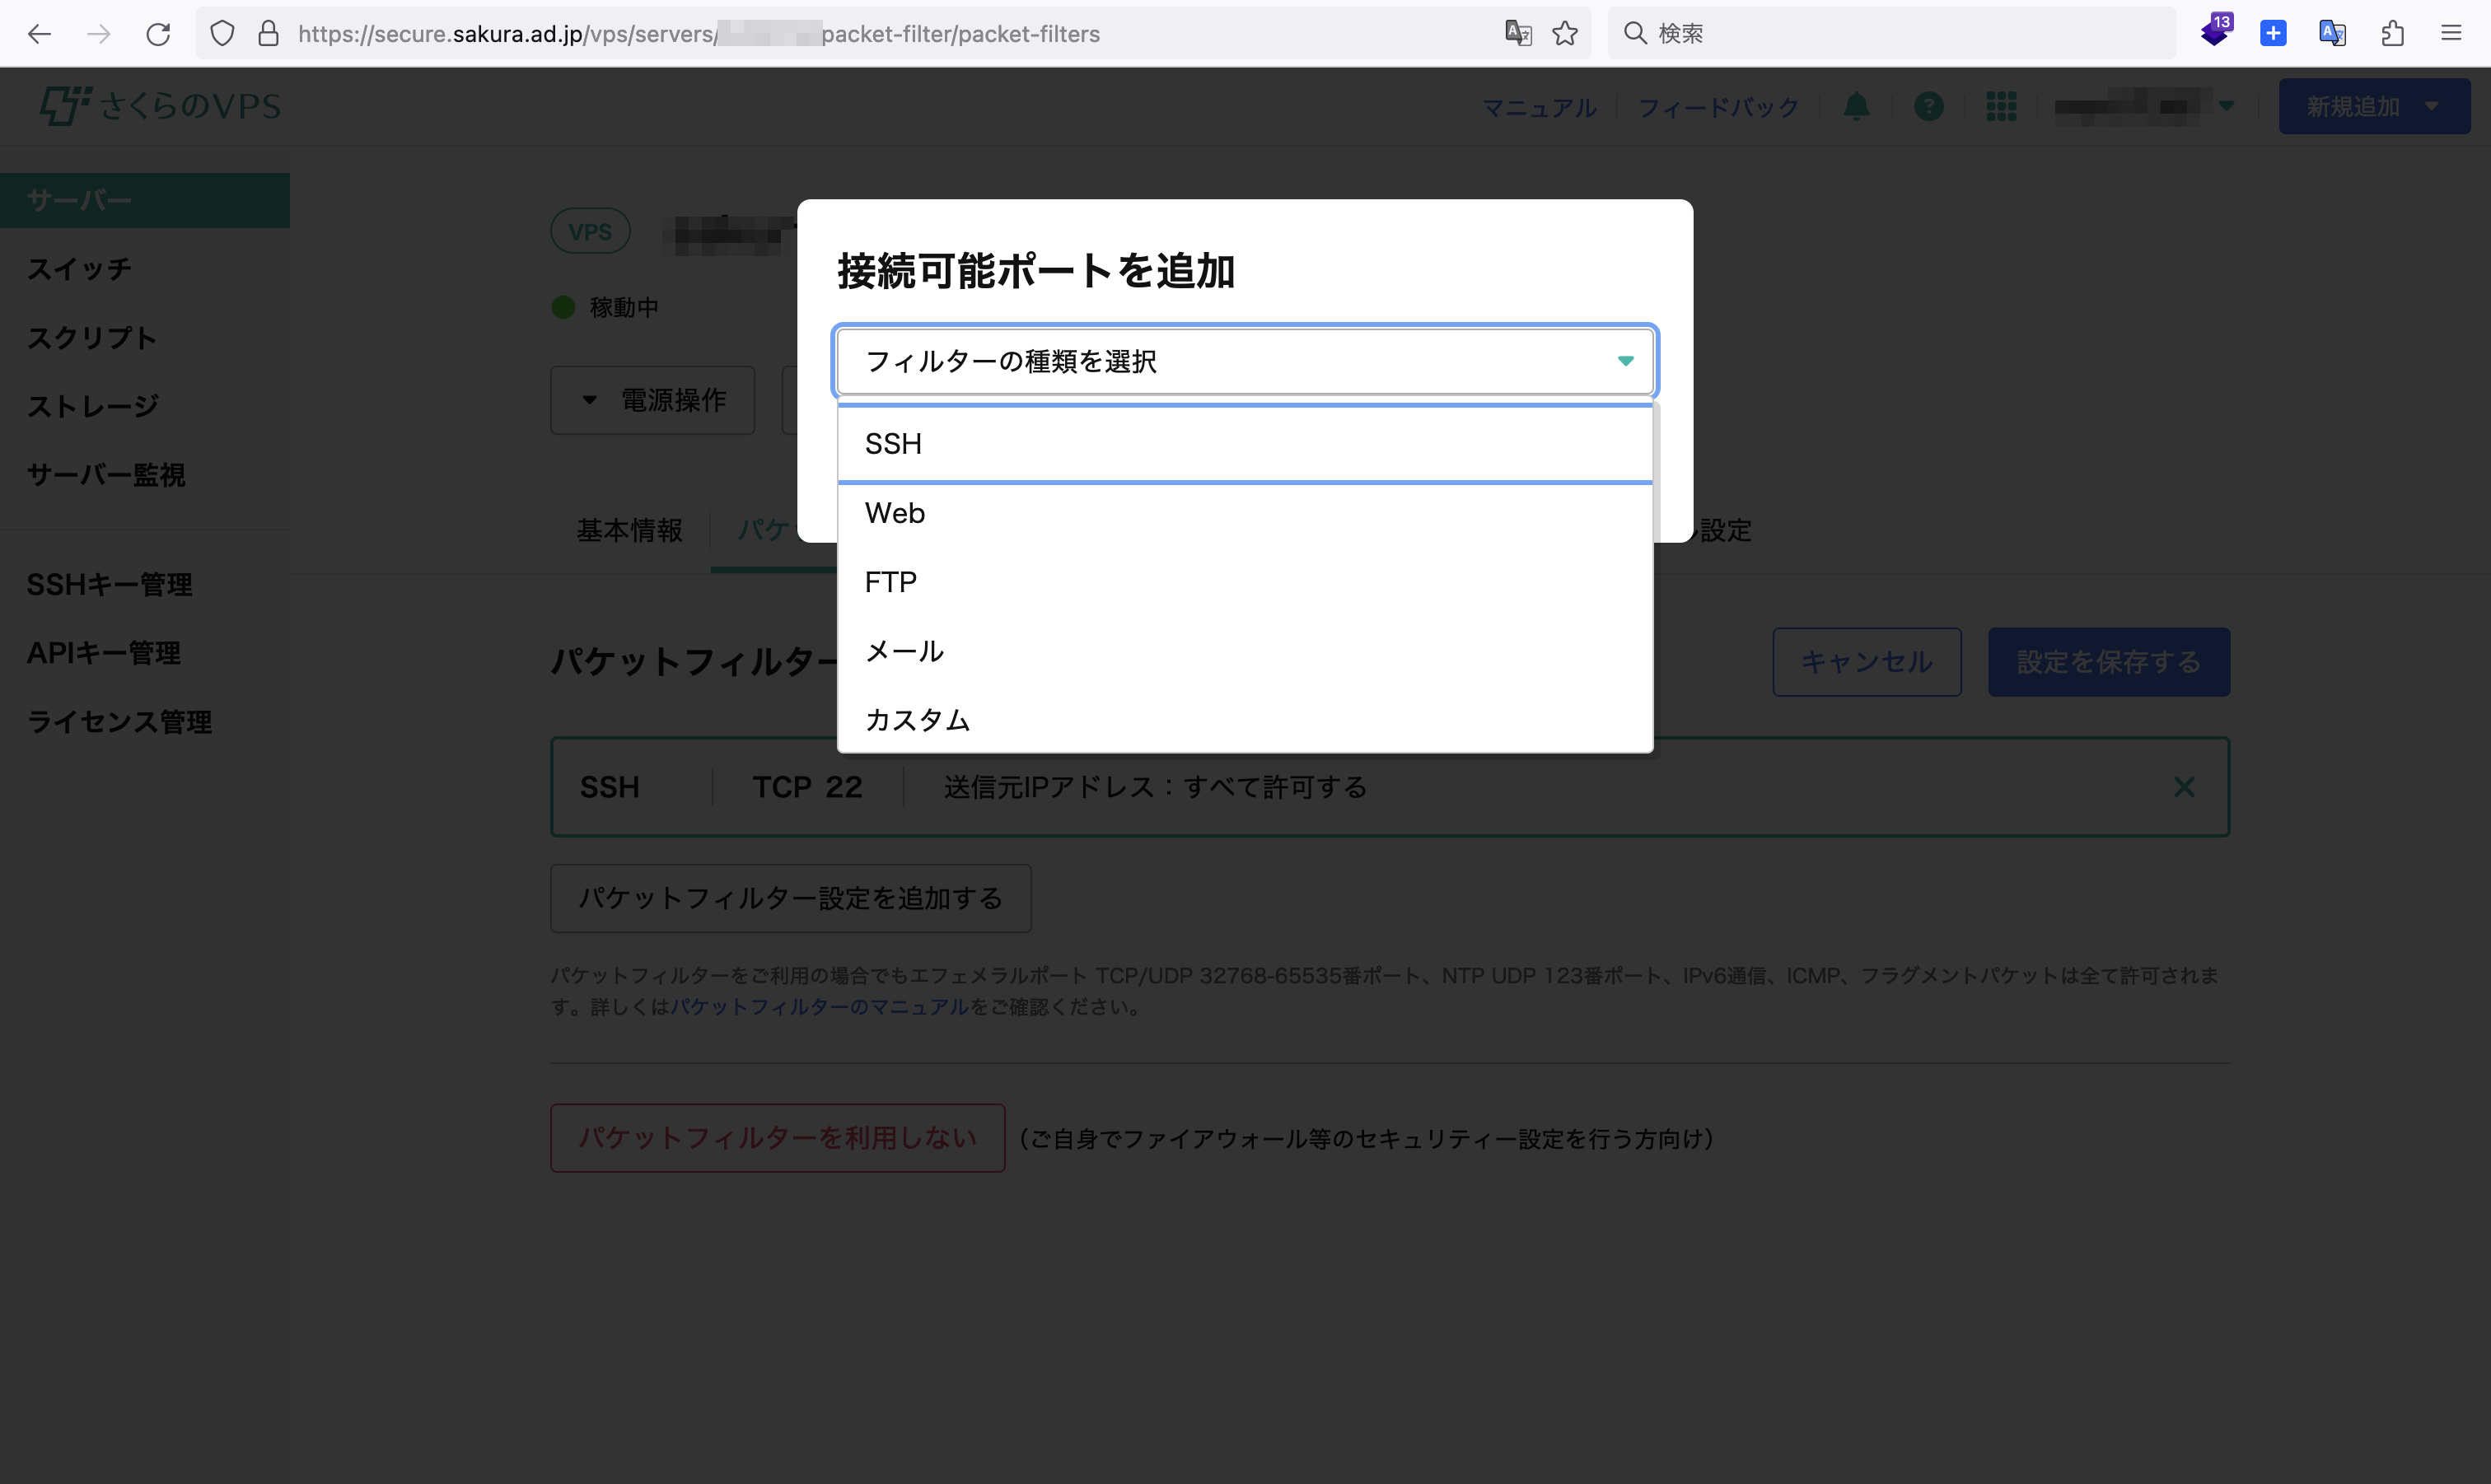Open the shield tracking protection icon
The height and width of the screenshot is (1484, 2491).
(222, 34)
